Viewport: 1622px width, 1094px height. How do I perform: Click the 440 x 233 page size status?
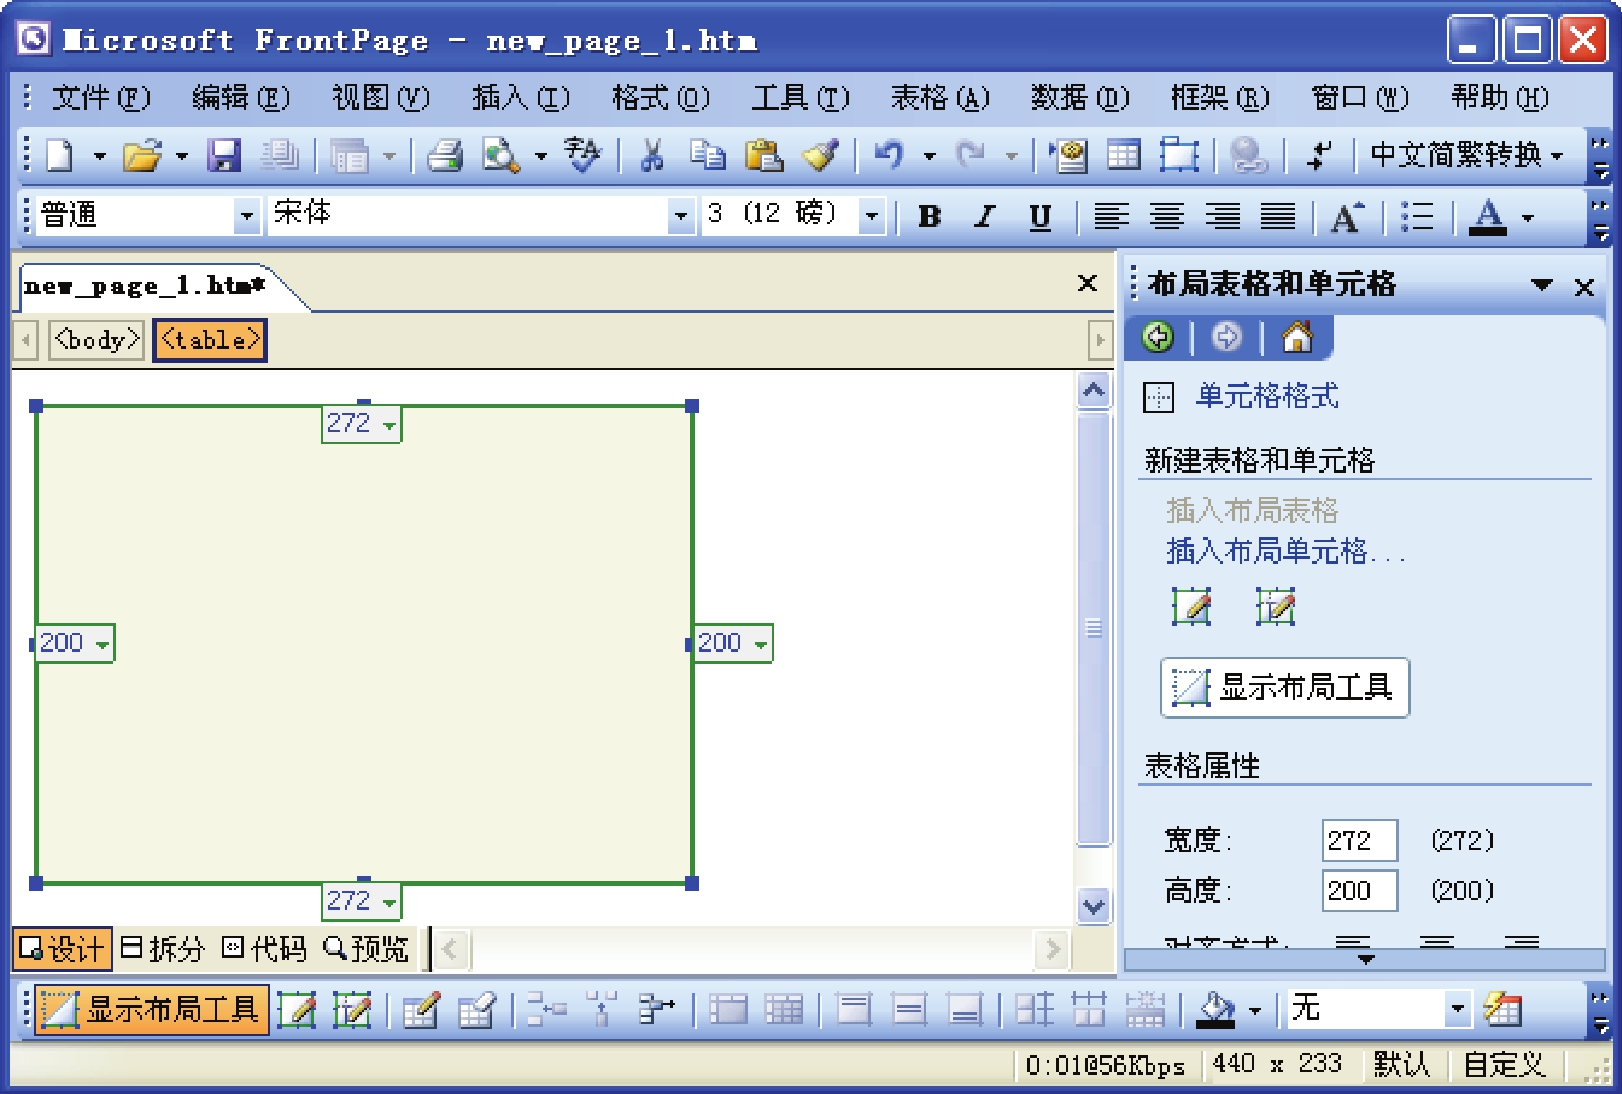pos(1277,1064)
